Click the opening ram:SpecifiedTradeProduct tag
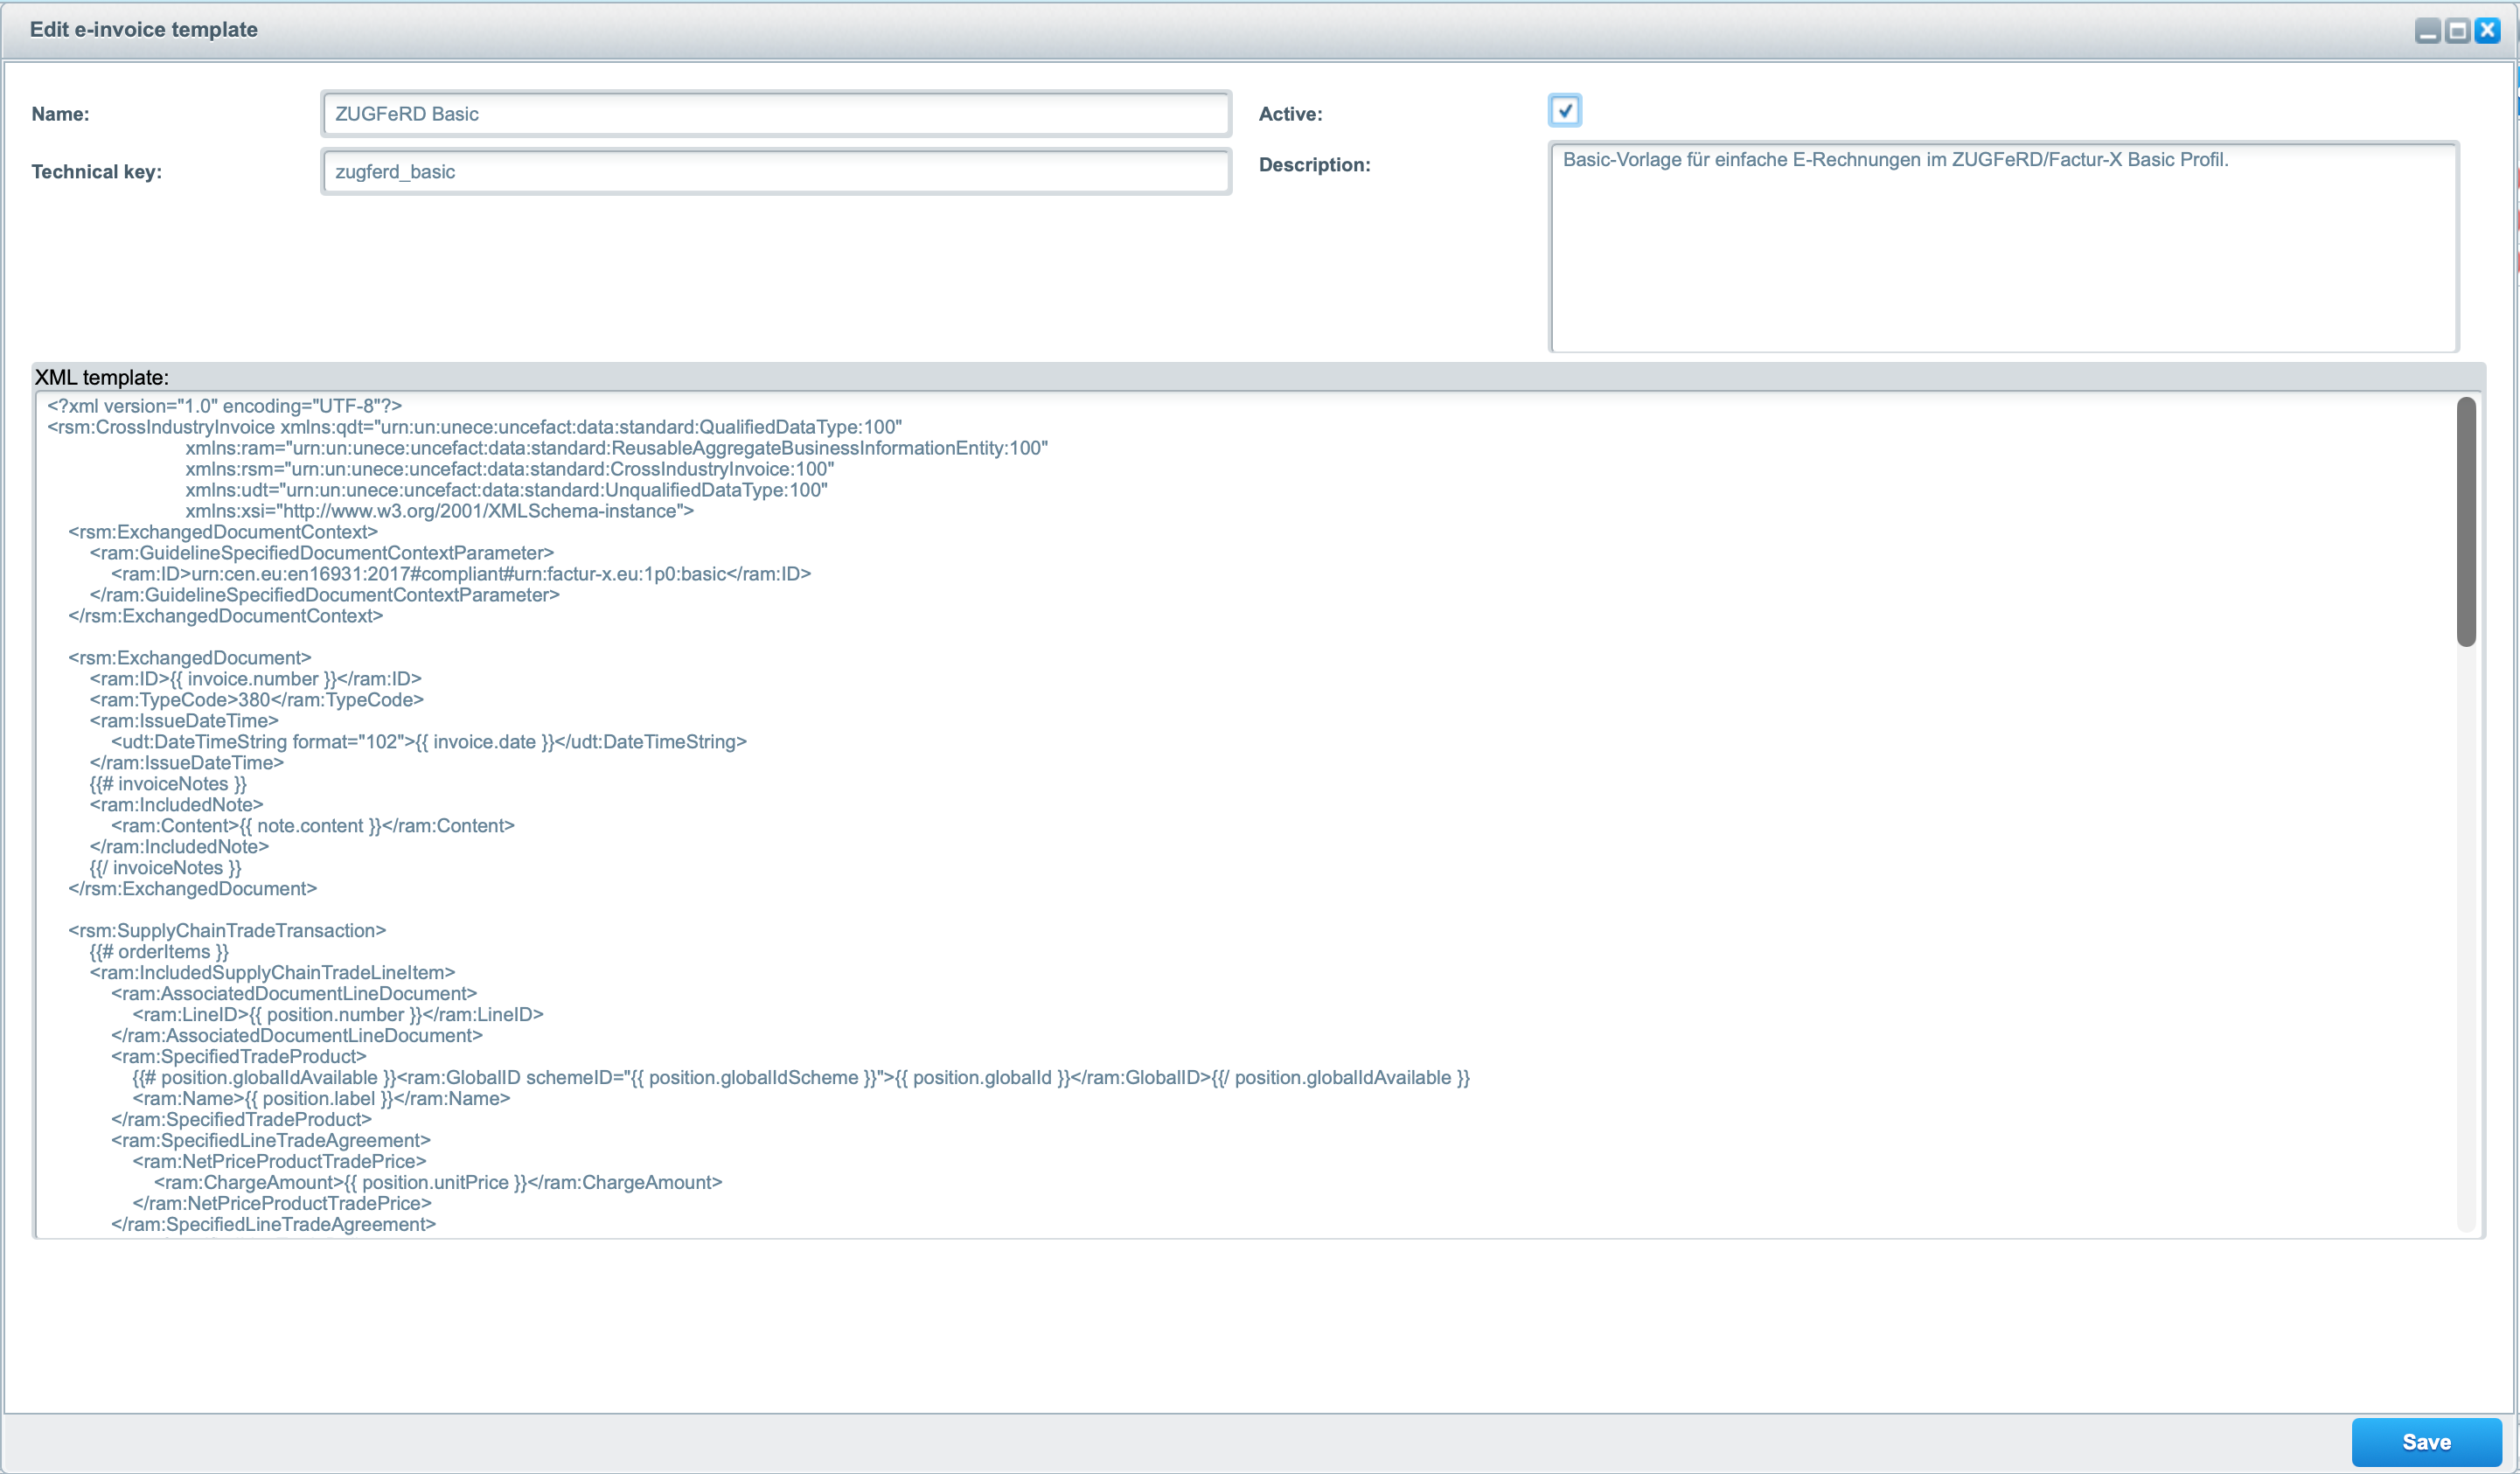The height and width of the screenshot is (1474, 2520). point(239,1057)
